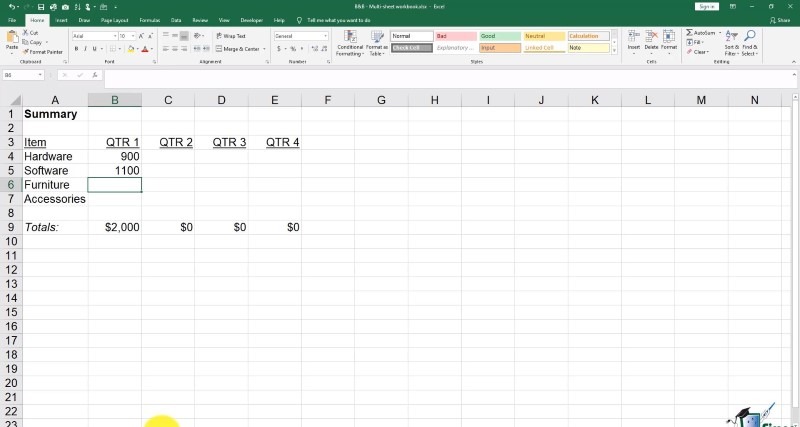
Task: Open the Page Layout tab
Action: pos(114,20)
